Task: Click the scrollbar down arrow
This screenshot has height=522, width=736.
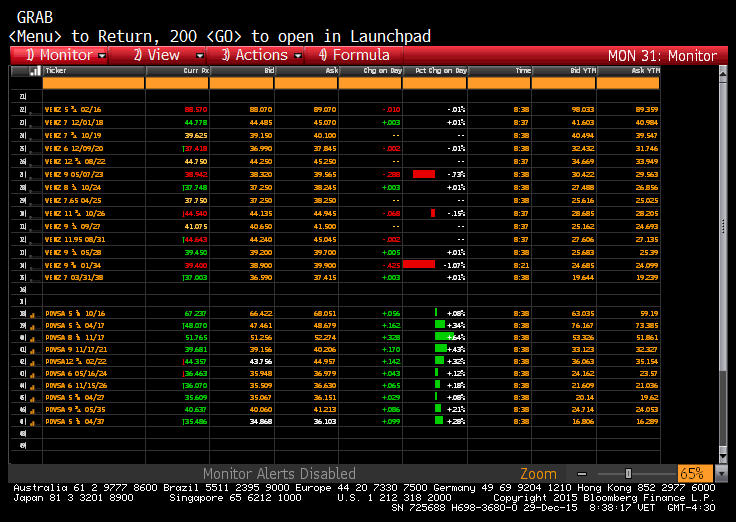Action: click(x=723, y=456)
